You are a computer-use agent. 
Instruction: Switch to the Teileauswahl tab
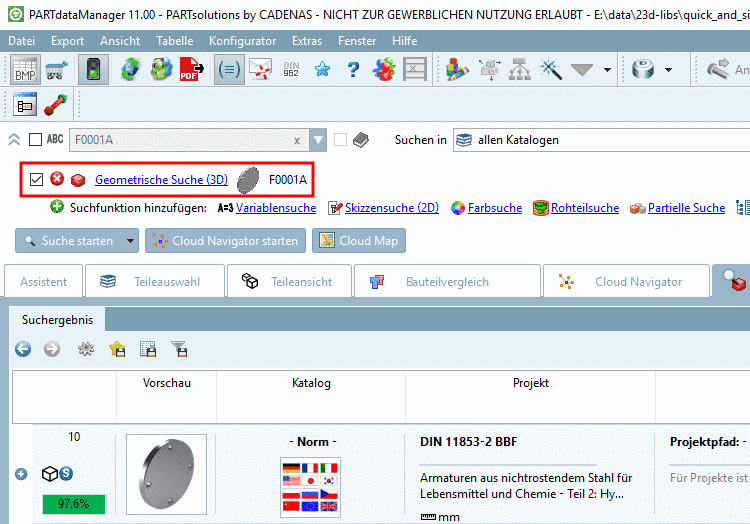155,282
